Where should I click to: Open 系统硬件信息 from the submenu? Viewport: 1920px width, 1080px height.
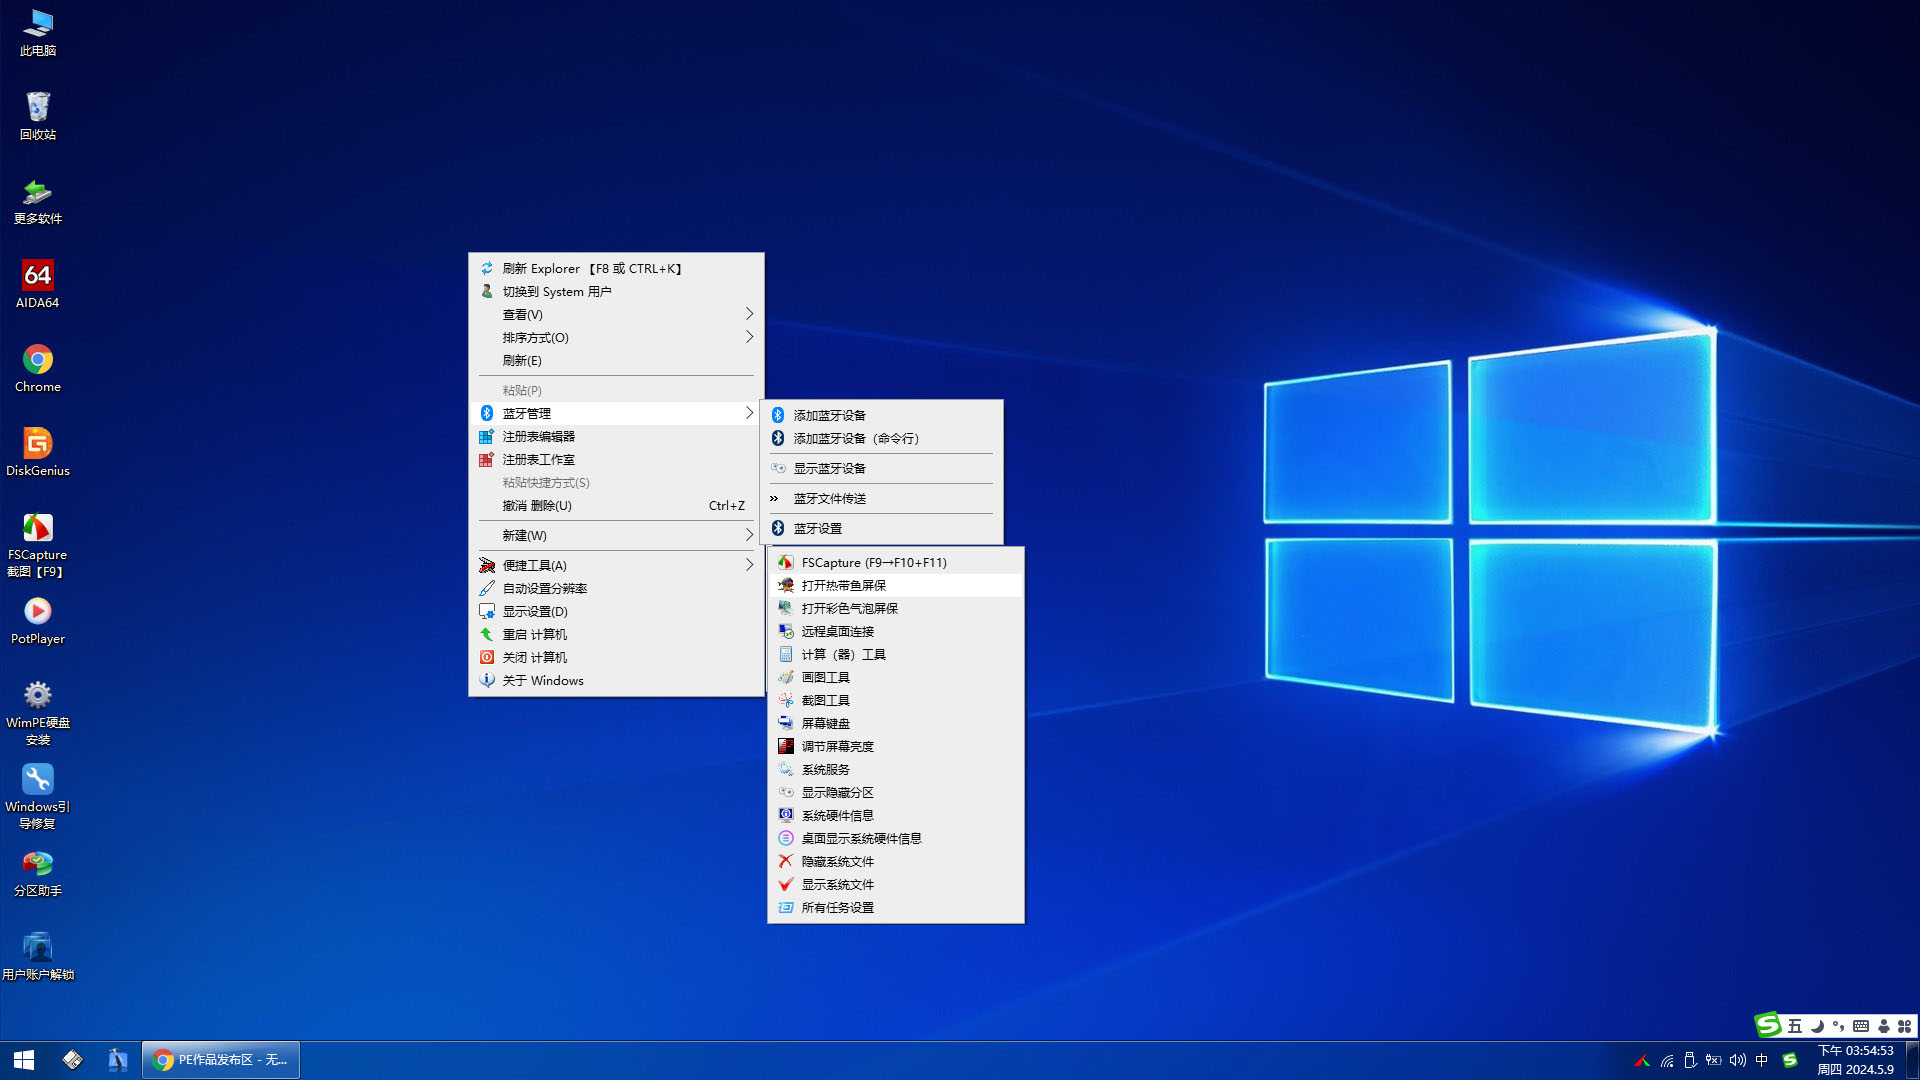[x=896, y=815]
